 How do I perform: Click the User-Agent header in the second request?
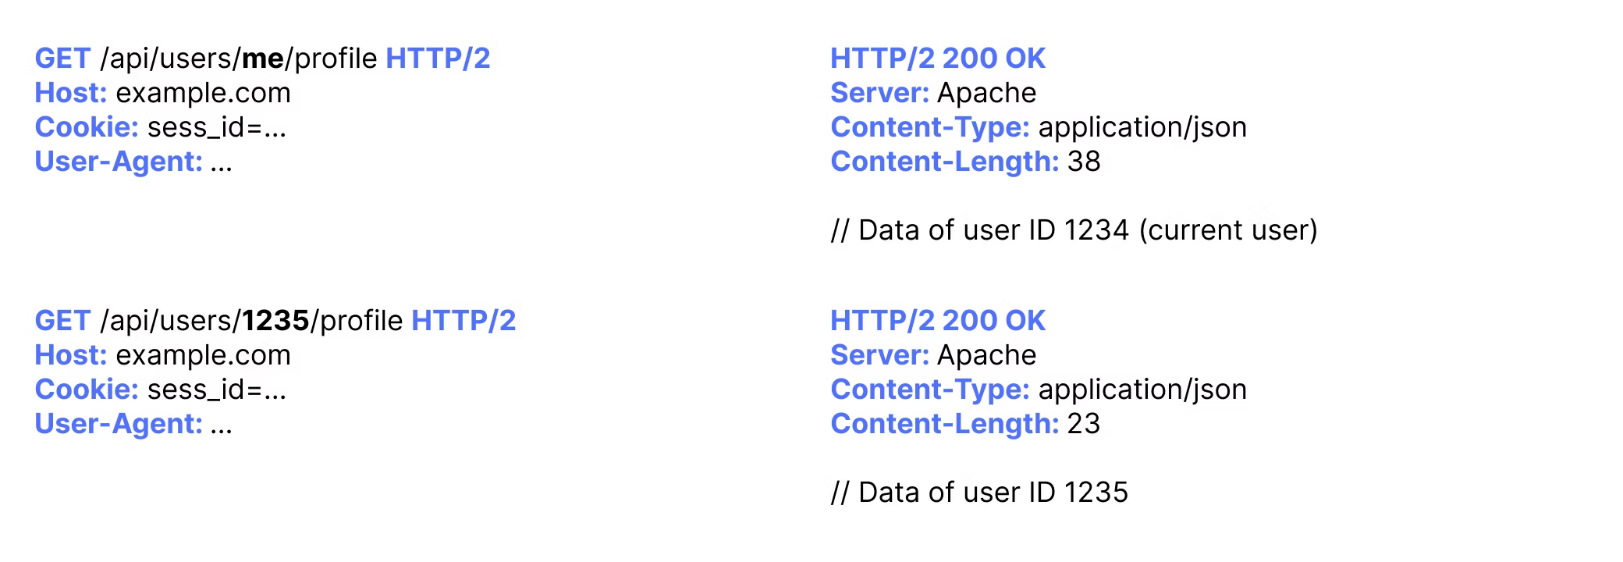(x=118, y=424)
